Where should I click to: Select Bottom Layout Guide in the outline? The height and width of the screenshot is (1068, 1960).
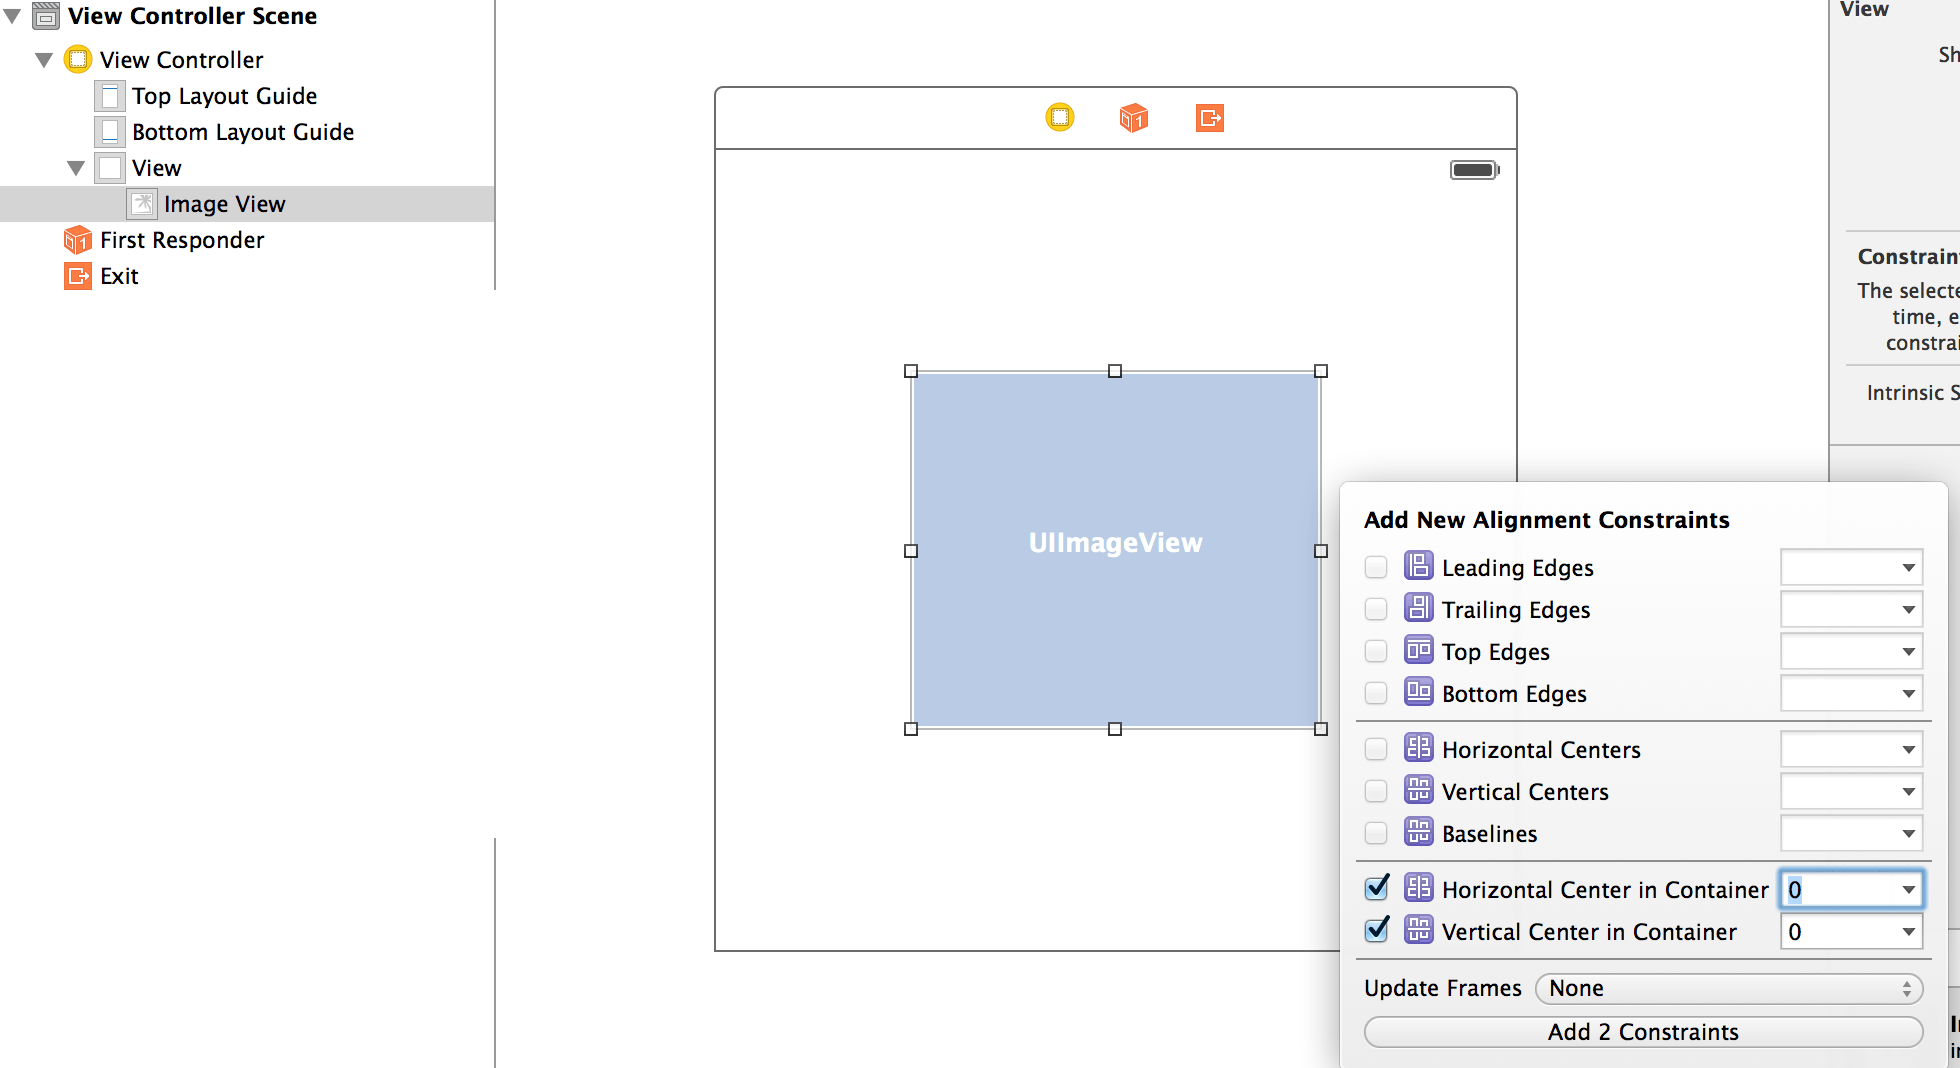[x=242, y=131]
